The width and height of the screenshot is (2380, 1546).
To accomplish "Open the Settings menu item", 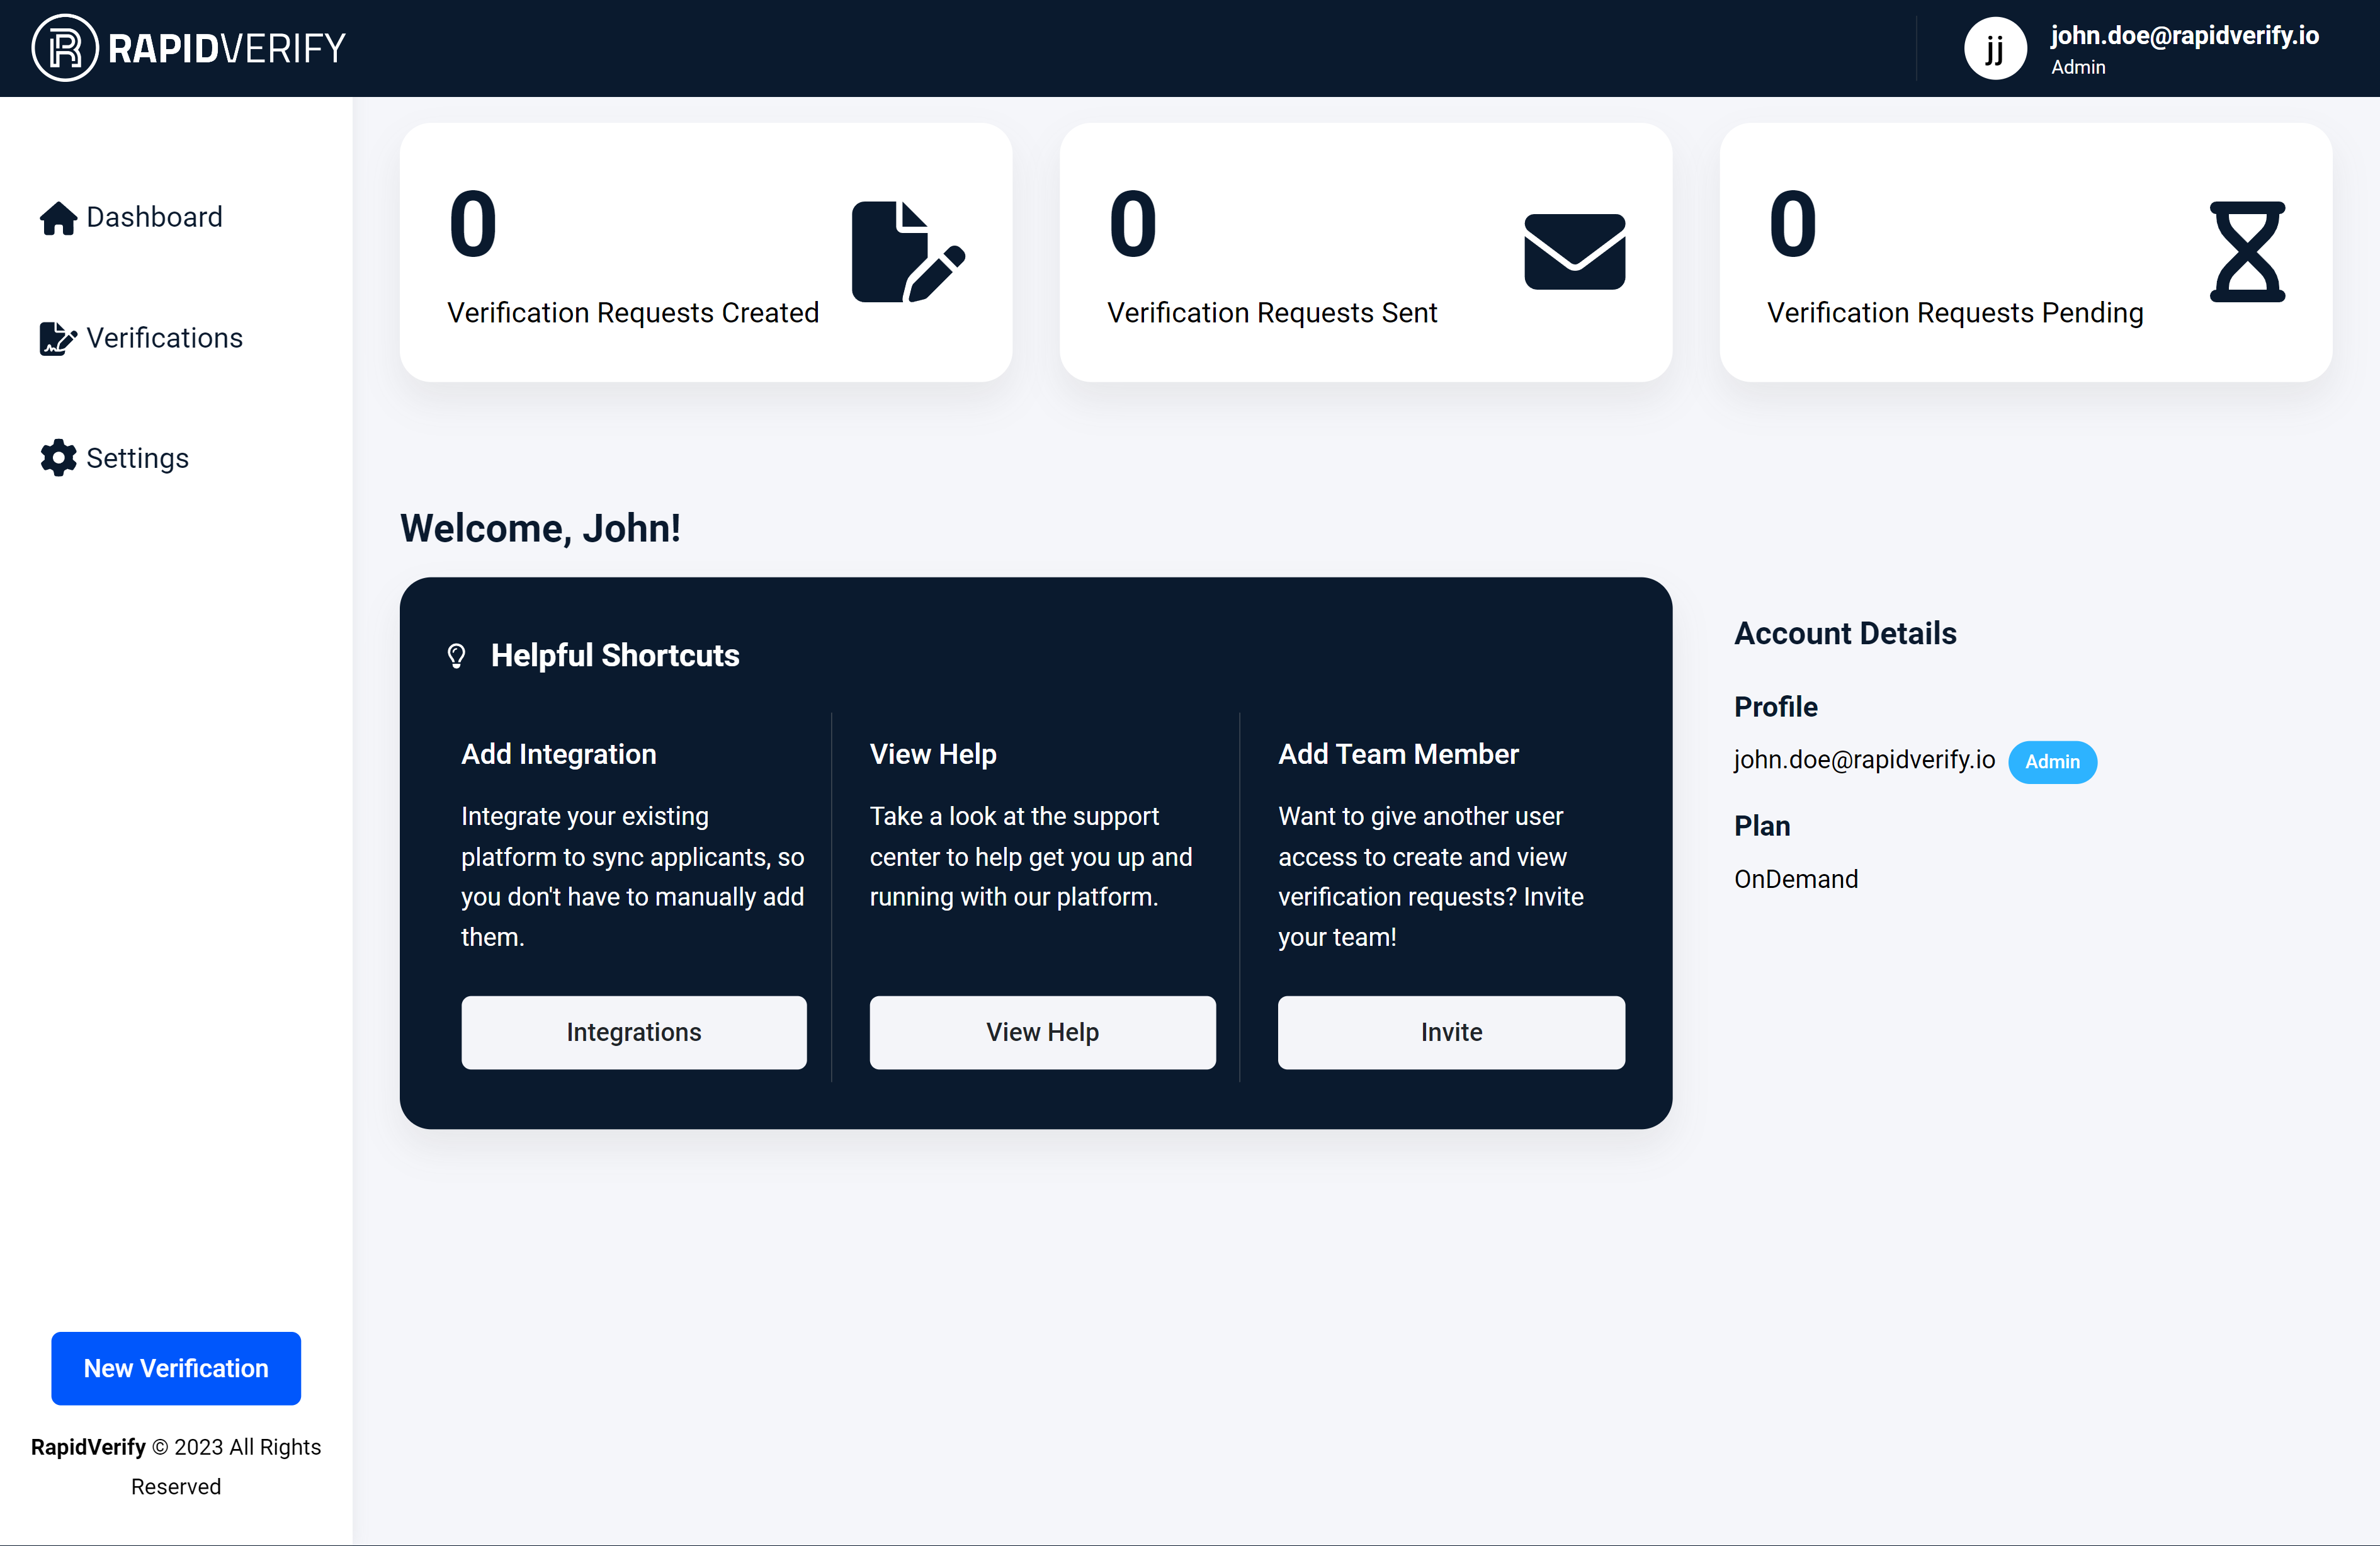I will tap(137, 458).
